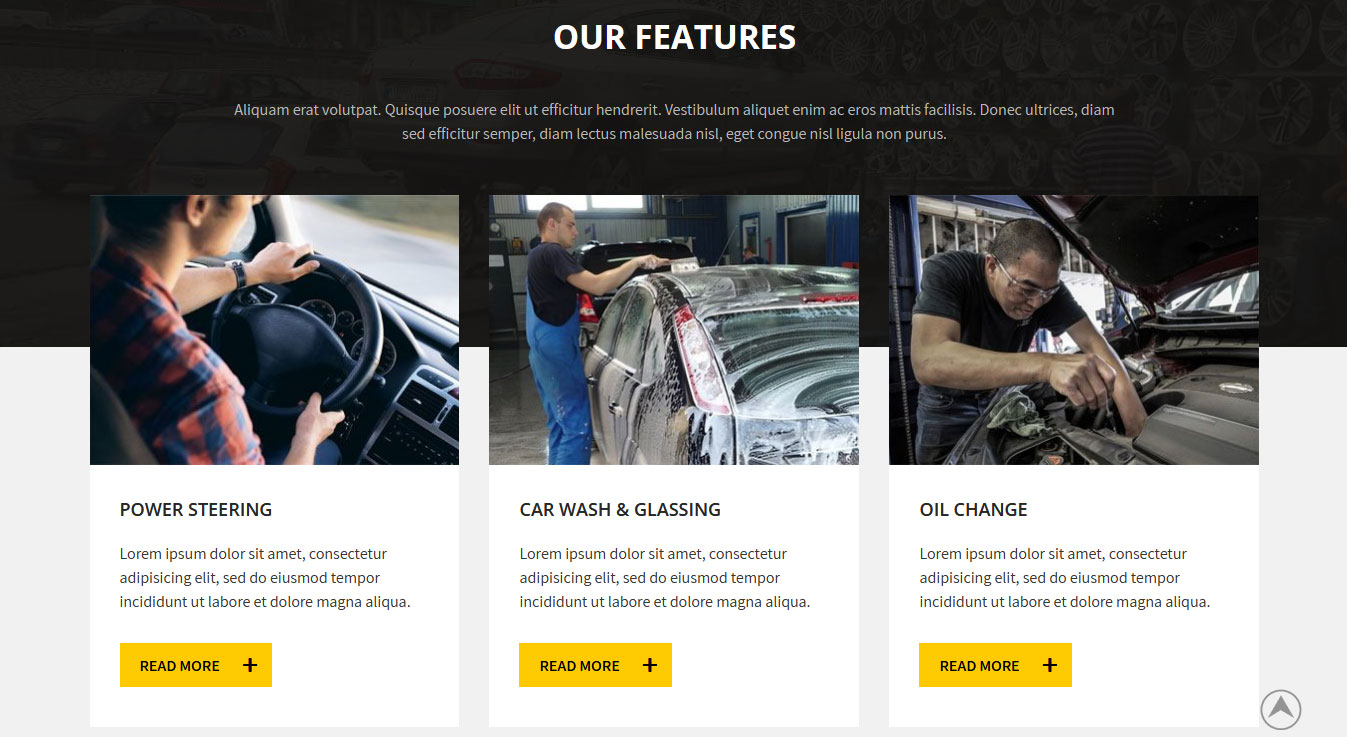
Task: Open the mechanic under hood photo
Action: 1074,330
